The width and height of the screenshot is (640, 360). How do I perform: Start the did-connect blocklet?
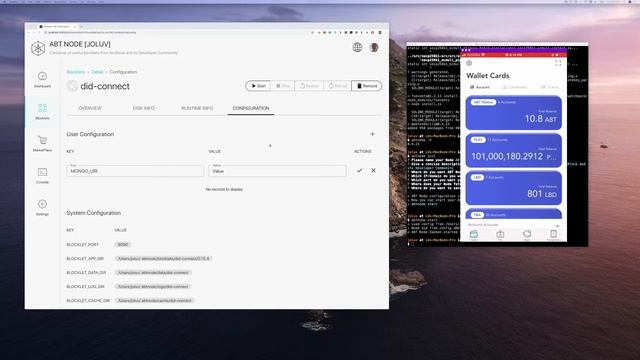pyautogui.click(x=258, y=86)
